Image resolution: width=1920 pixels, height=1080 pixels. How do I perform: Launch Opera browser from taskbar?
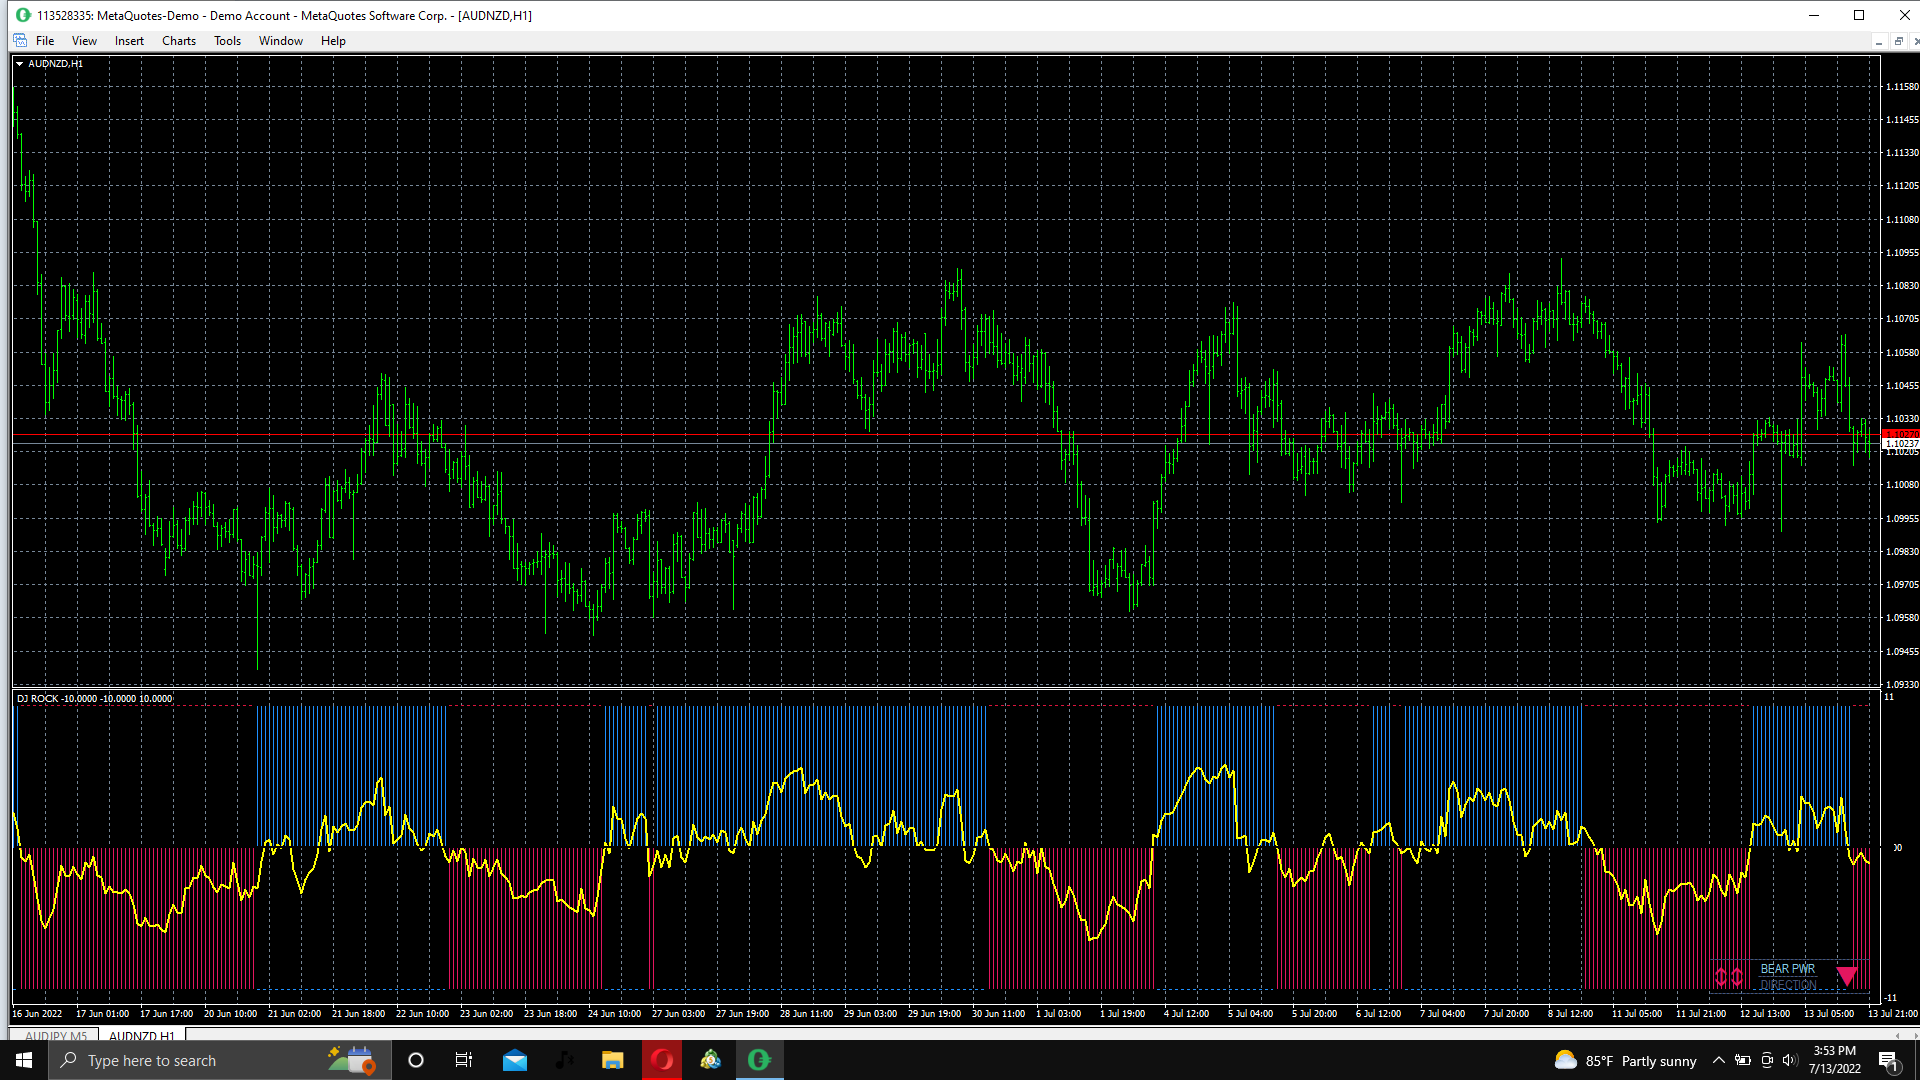pos(662,1060)
